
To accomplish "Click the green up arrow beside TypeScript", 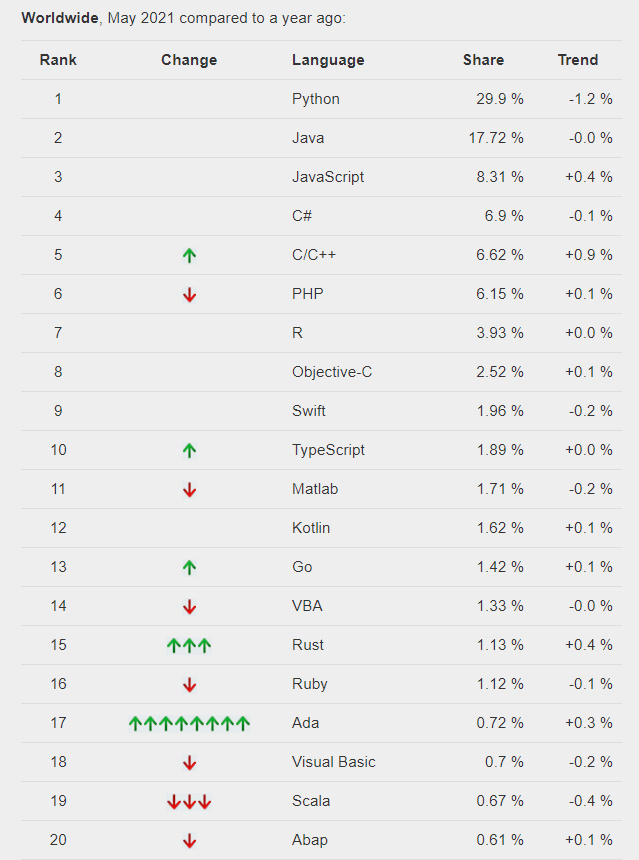I will pos(189,450).
